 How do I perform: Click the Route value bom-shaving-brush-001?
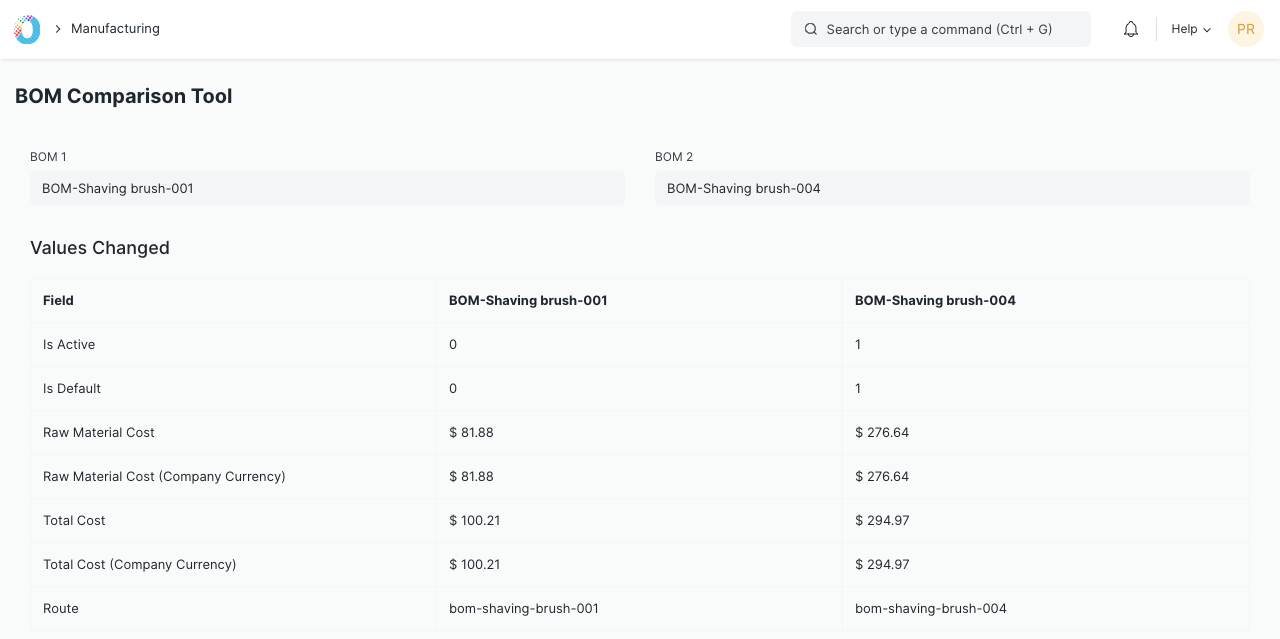tap(523, 608)
